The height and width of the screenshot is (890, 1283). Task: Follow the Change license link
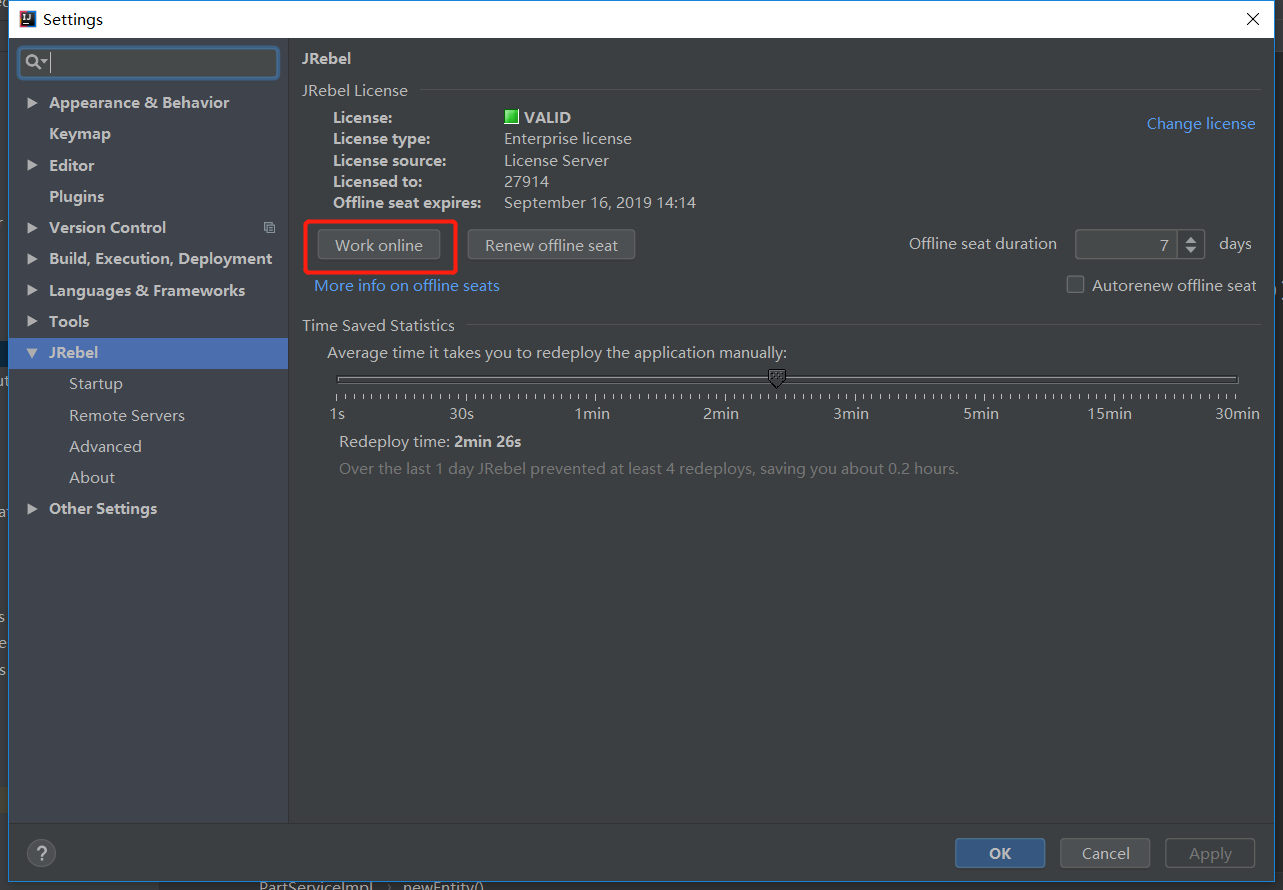(x=1201, y=124)
